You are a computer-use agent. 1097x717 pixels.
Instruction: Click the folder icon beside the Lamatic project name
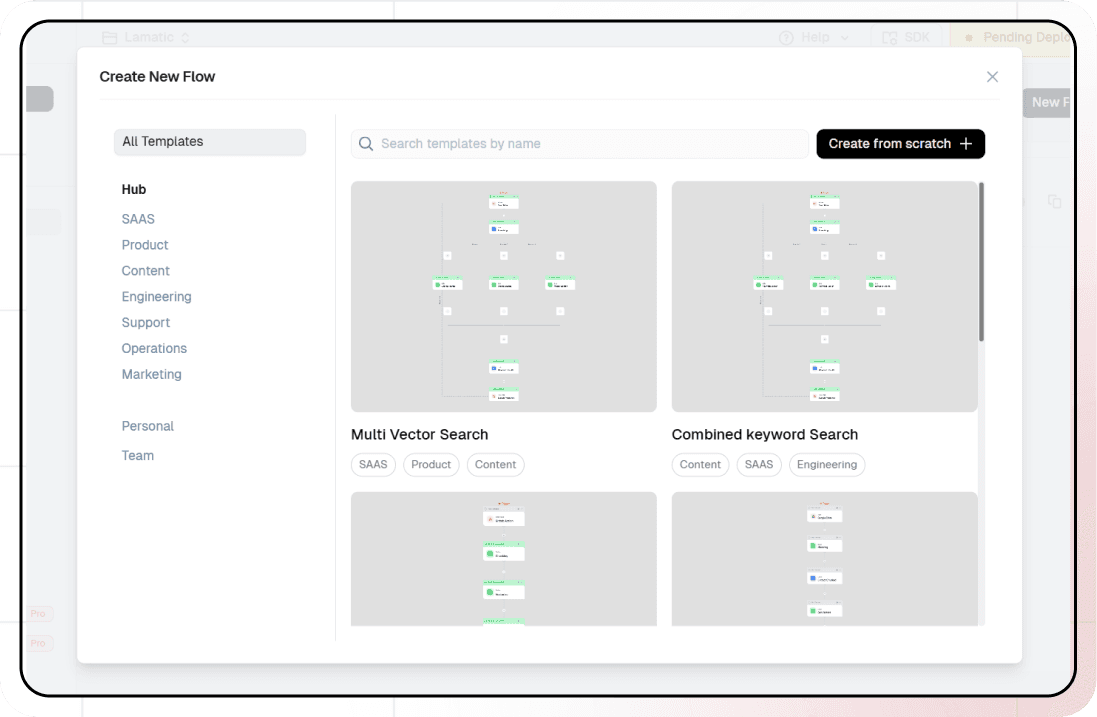coord(110,37)
